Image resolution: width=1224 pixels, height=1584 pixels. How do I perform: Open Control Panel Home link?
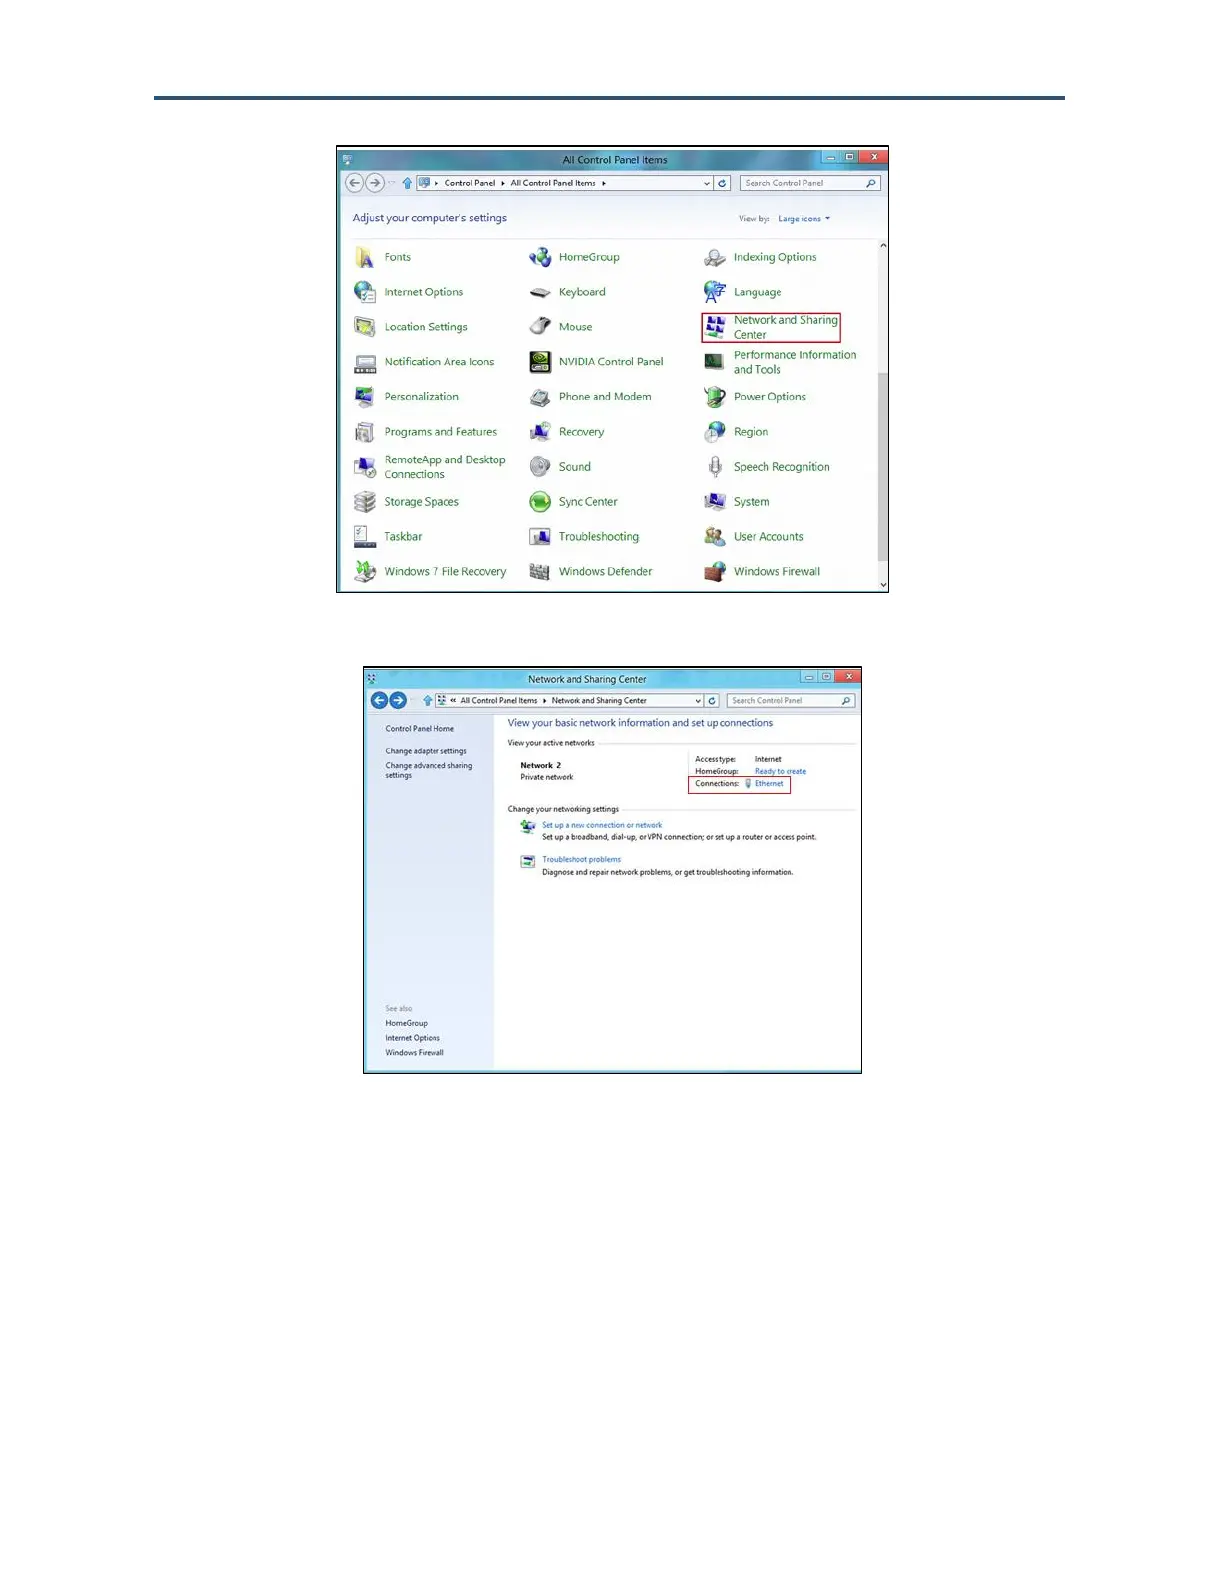[x=420, y=729]
